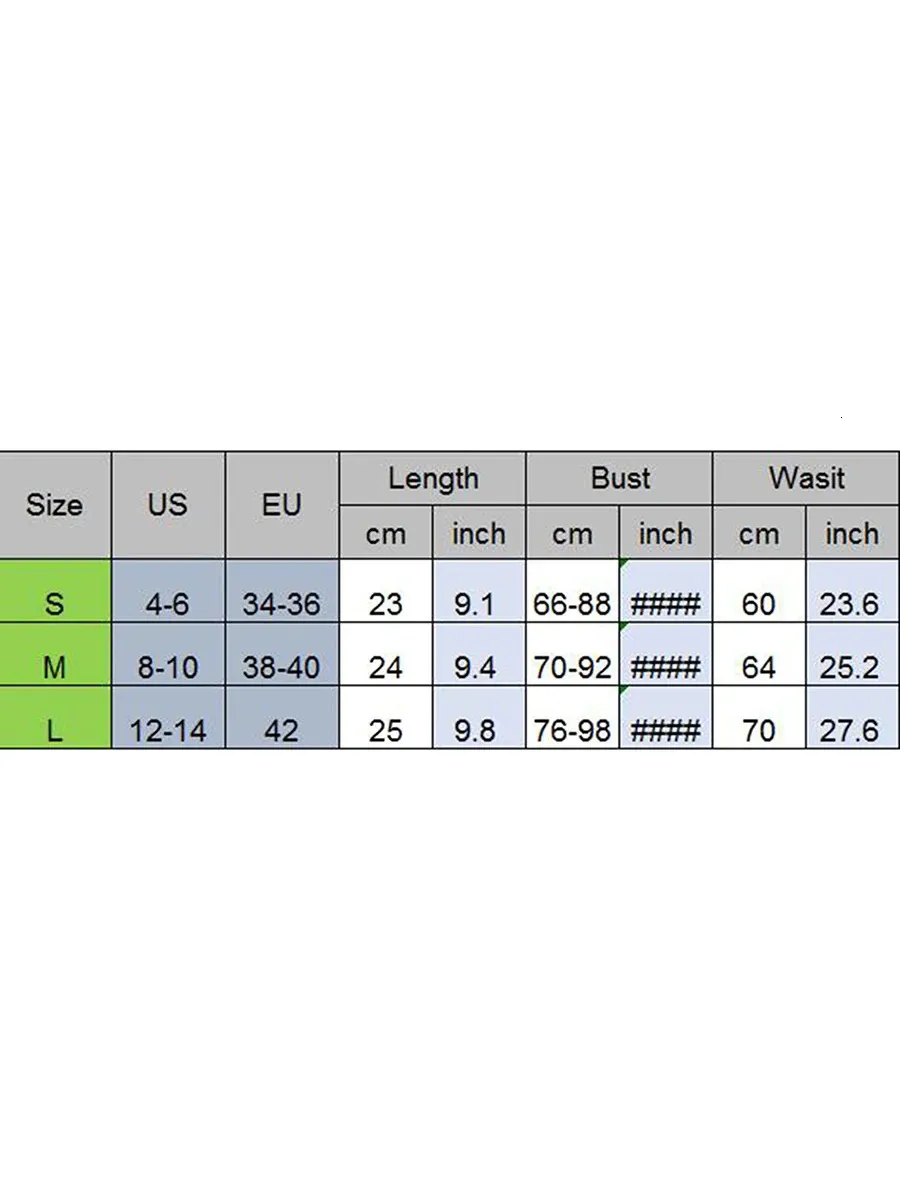Click the 23.6 waist inch cell
Screen dimensions: 900x1200
pos(850,604)
